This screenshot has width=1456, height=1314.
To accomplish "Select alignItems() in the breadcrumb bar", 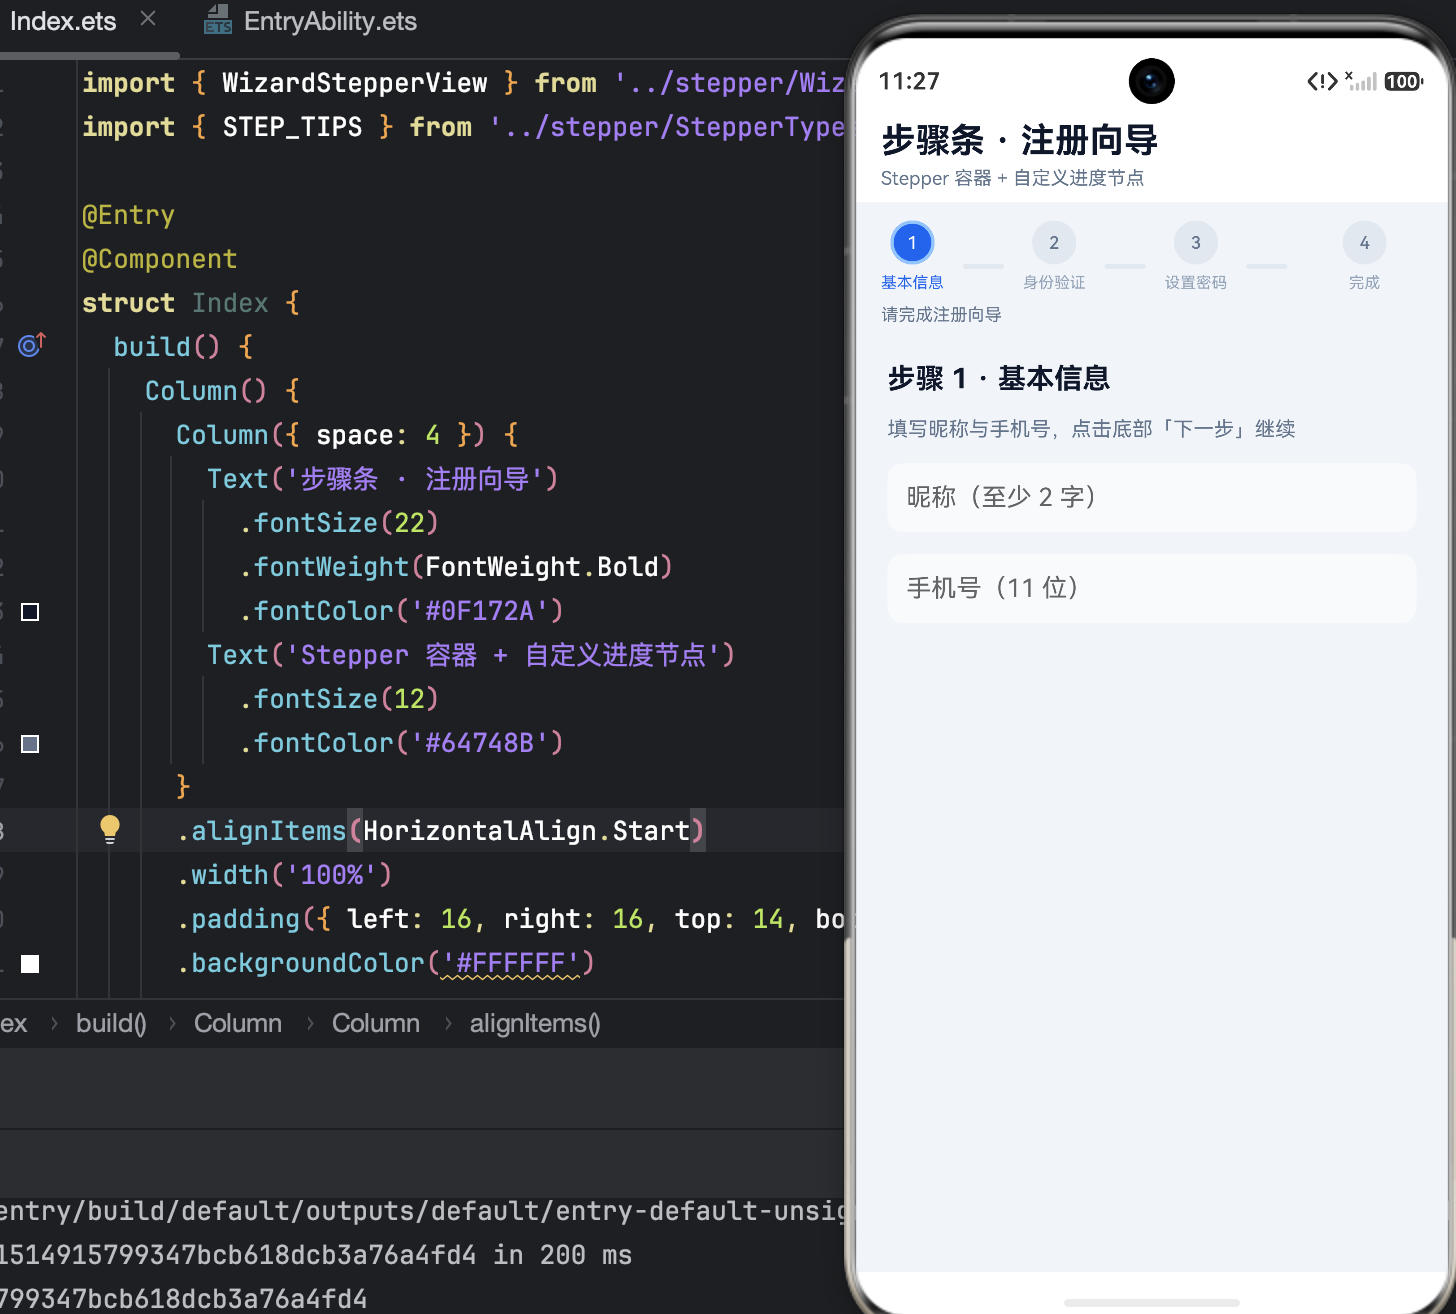I will click(535, 1023).
